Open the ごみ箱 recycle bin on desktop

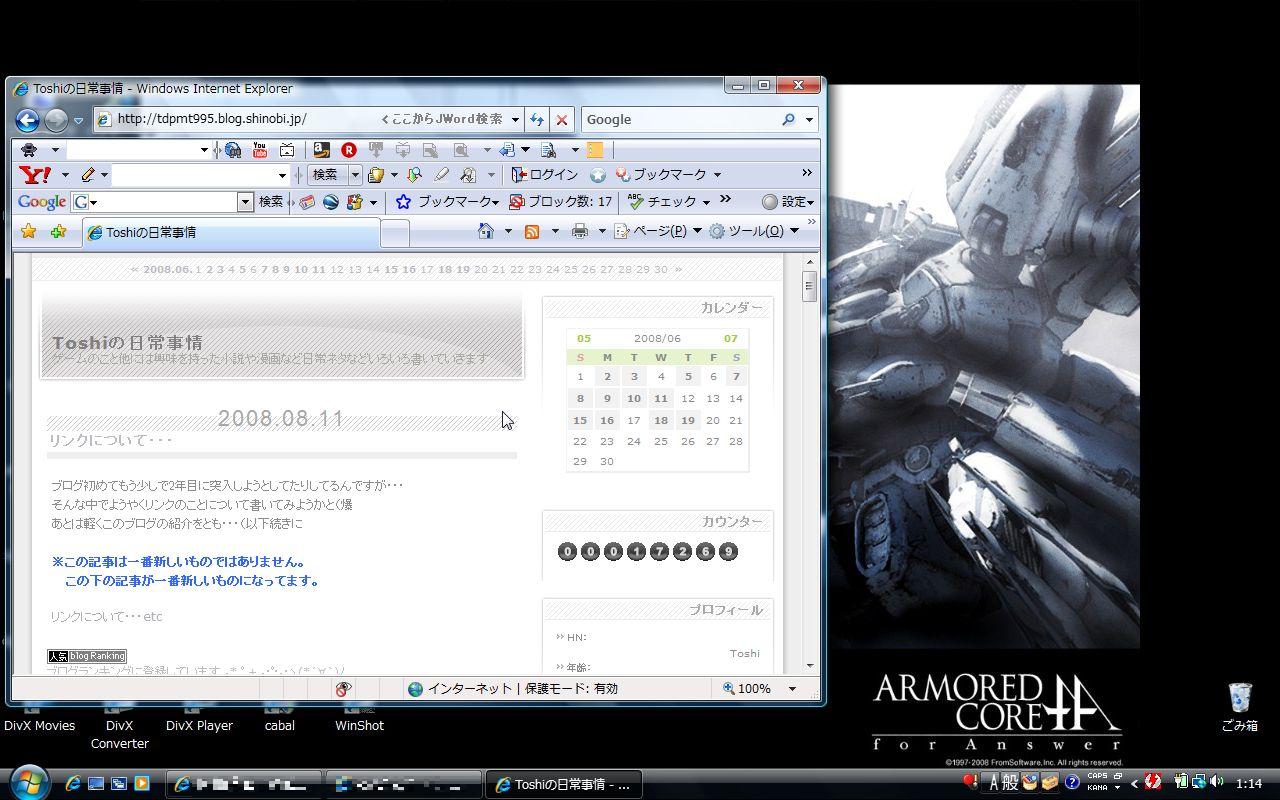point(1240,707)
